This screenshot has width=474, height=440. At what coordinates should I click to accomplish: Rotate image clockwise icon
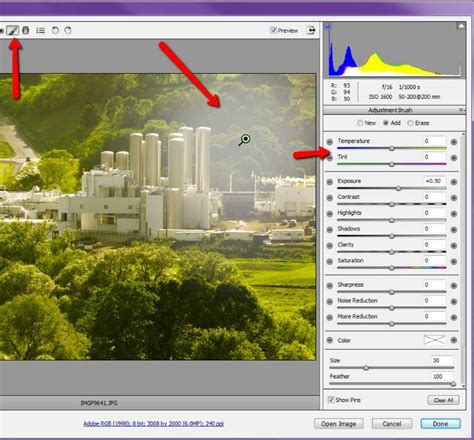pos(68,30)
